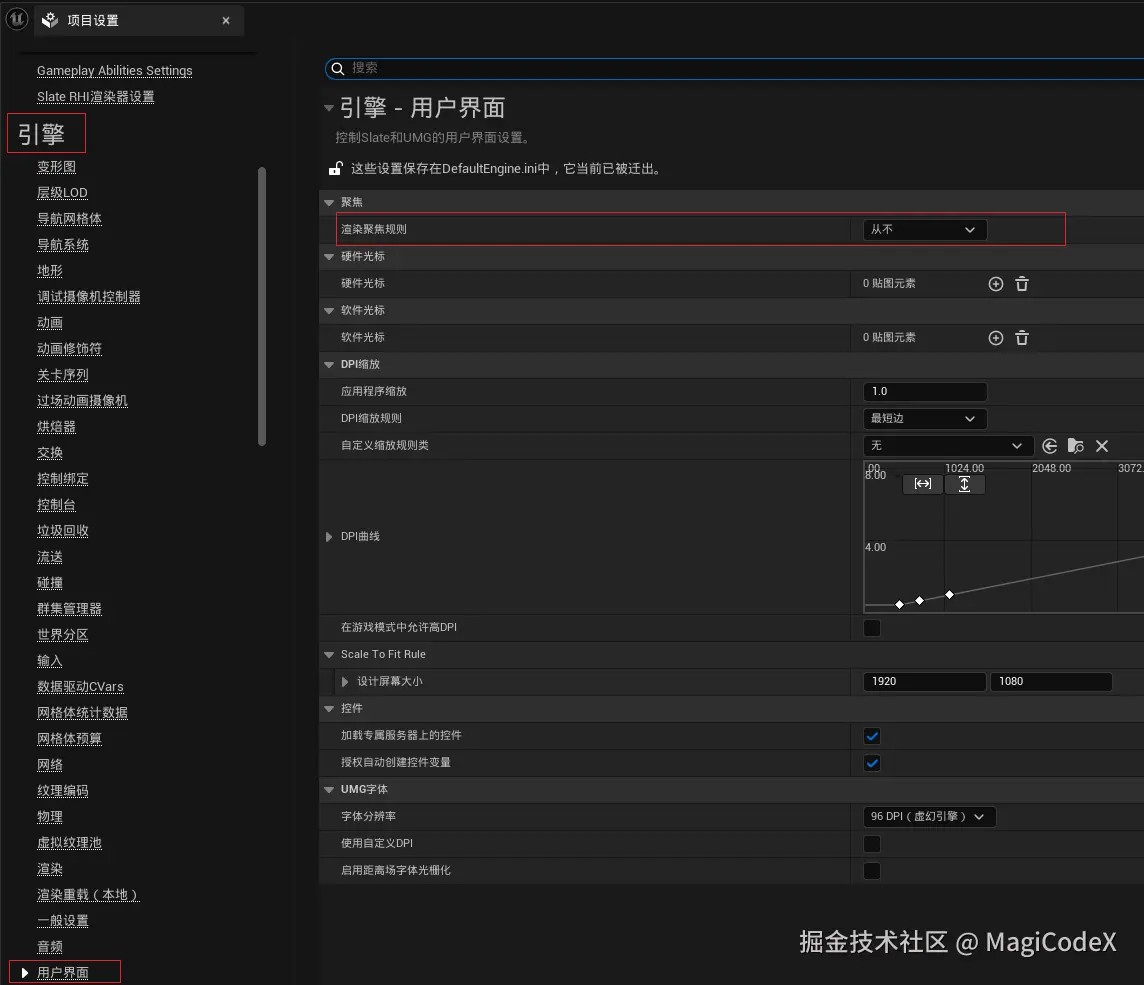Viewport: 1144px width, 985px height.
Task: Open 调试摄像机控制器 settings
Action: pyautogui.click(x=88, y=297)
